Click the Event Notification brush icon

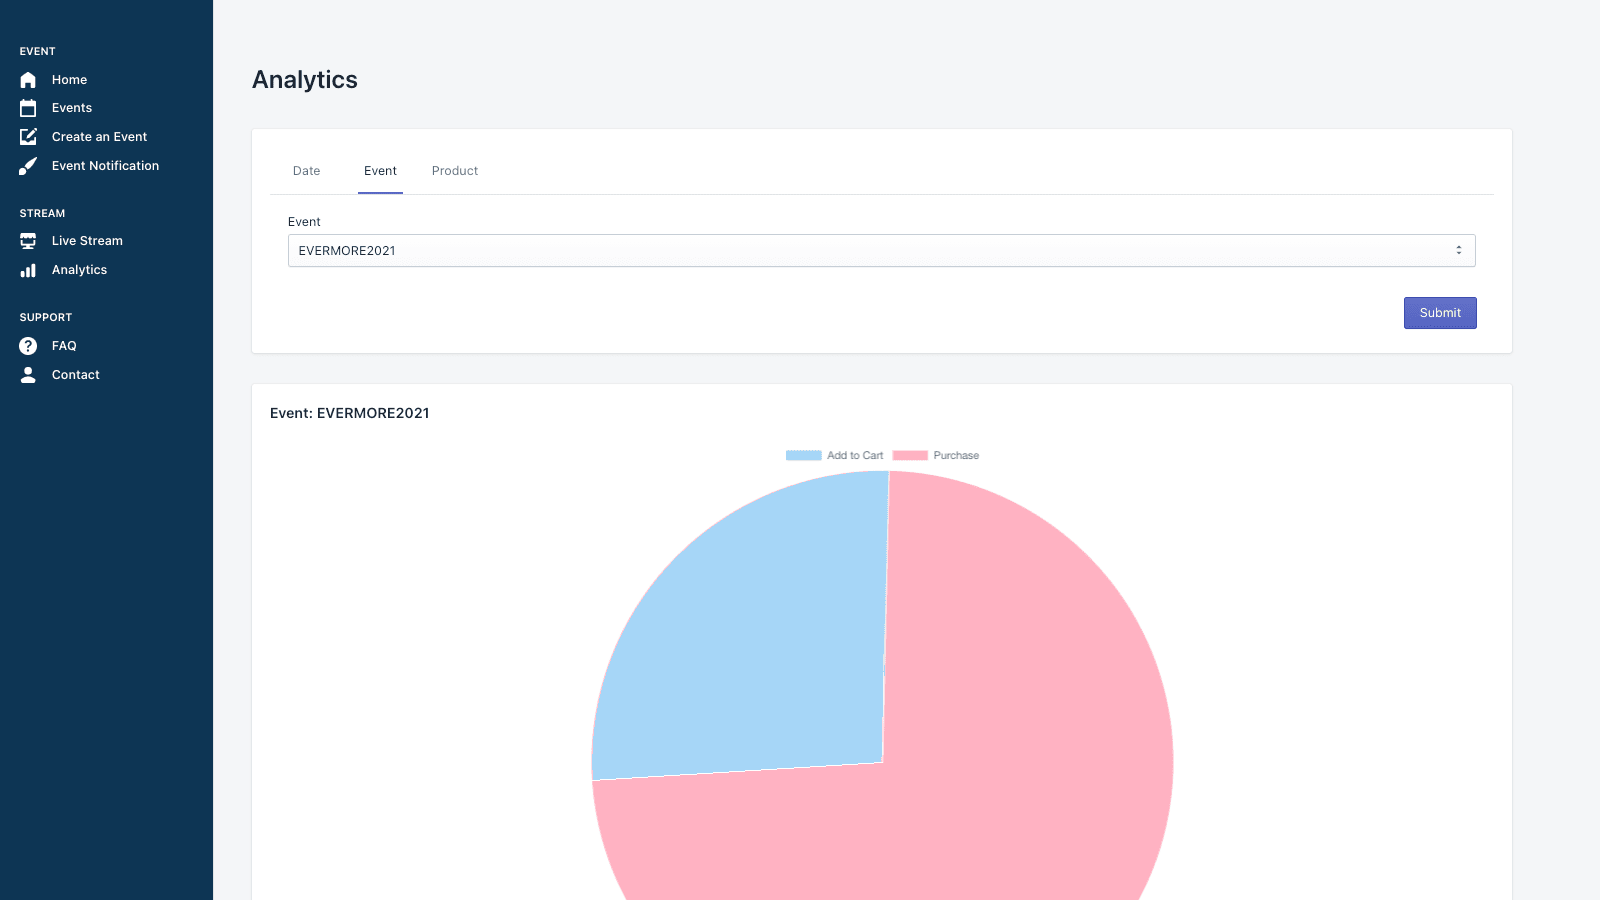[x=27, y=165]
